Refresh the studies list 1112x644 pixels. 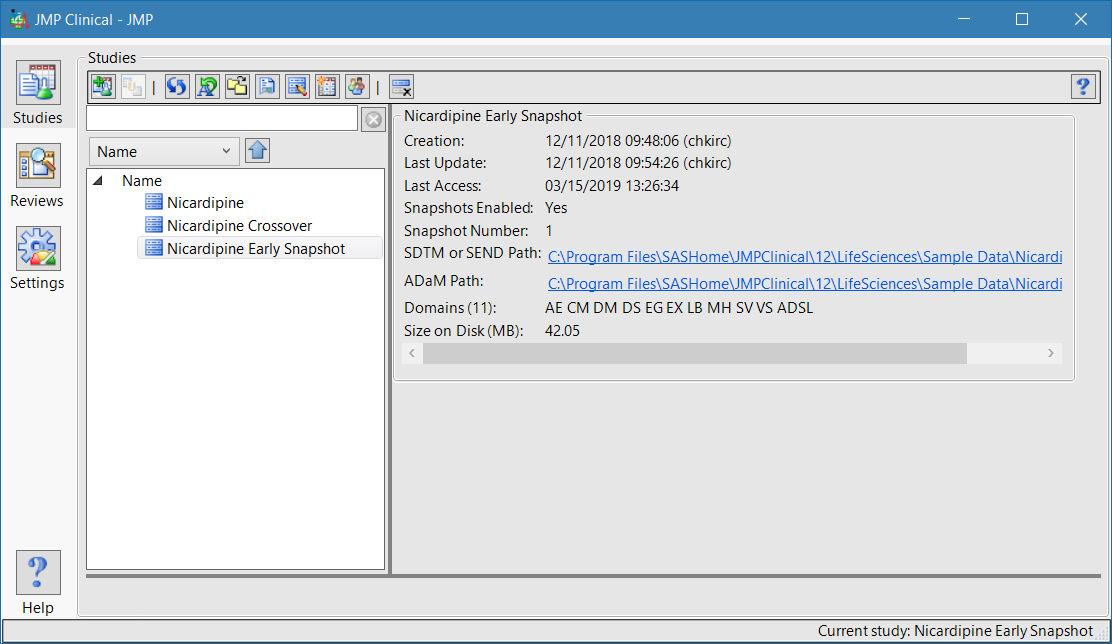click(176, 86)
